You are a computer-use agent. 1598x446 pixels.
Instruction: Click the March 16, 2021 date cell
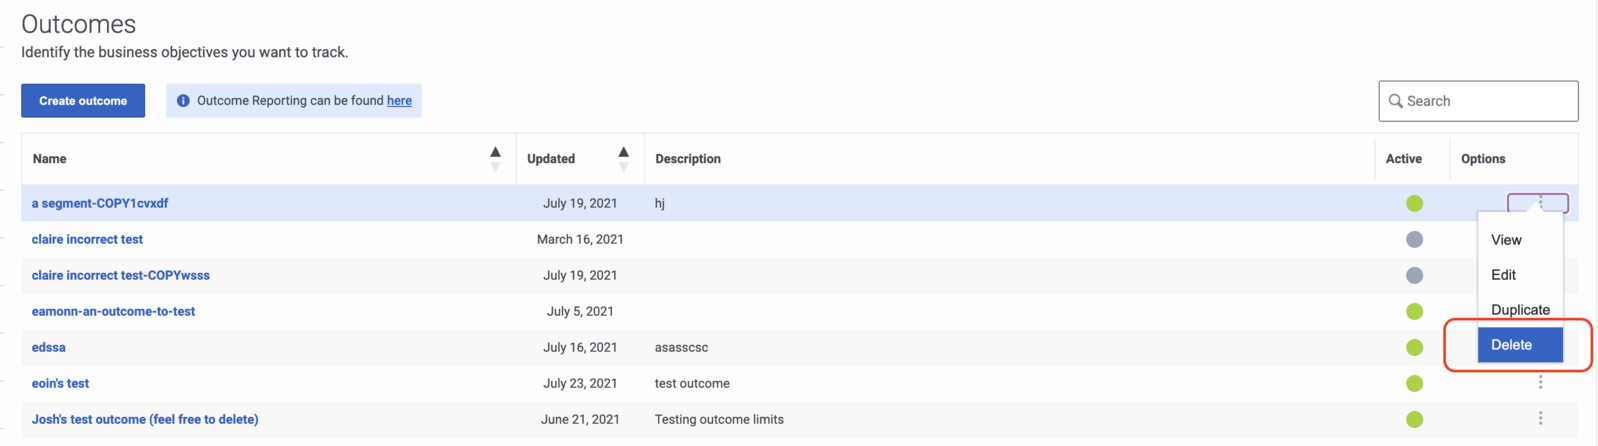[580, 239]
